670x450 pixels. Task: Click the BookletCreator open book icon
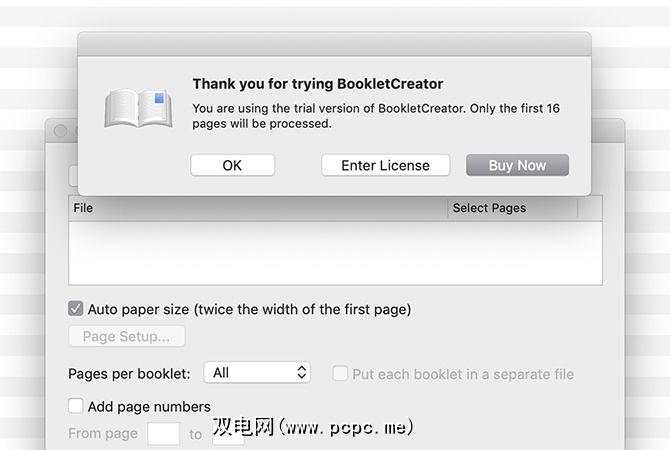(139, 108)
